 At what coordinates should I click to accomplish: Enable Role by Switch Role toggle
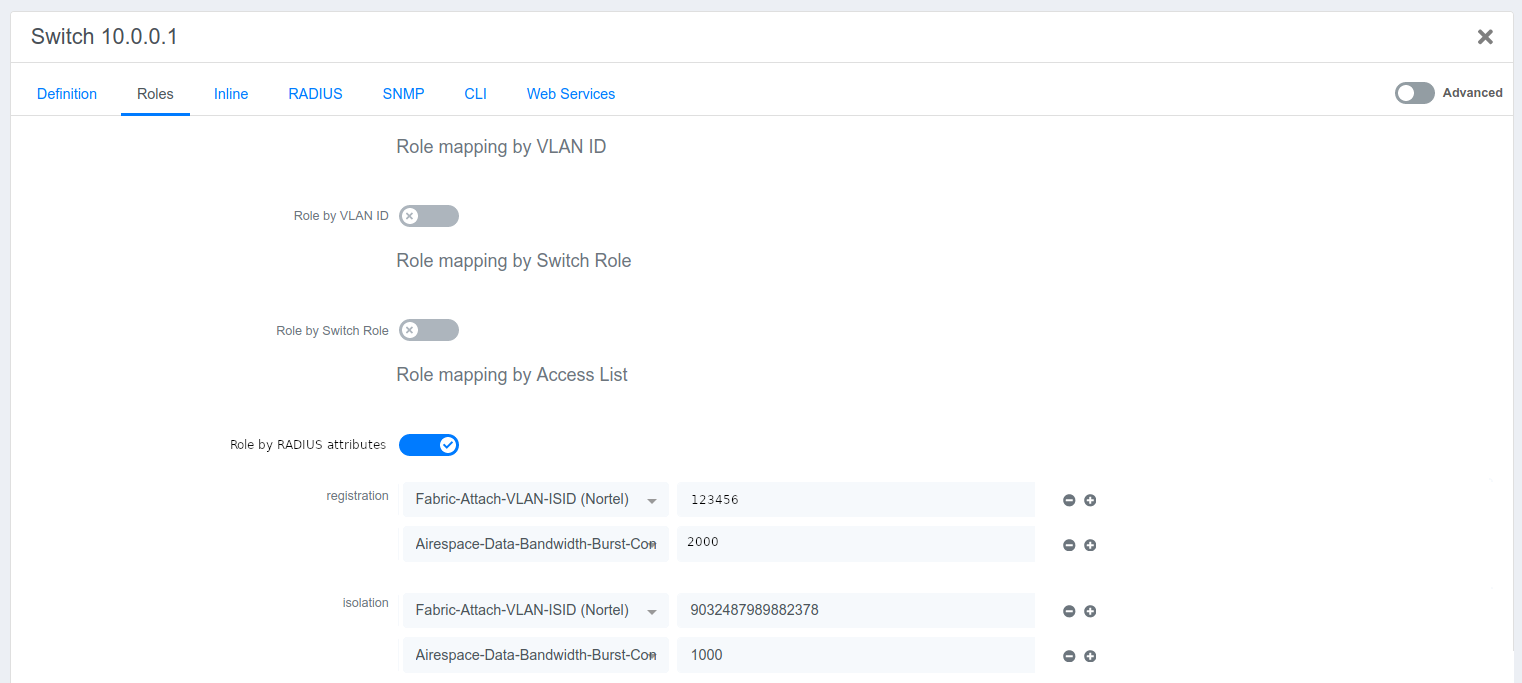click(x=429, y=330)
